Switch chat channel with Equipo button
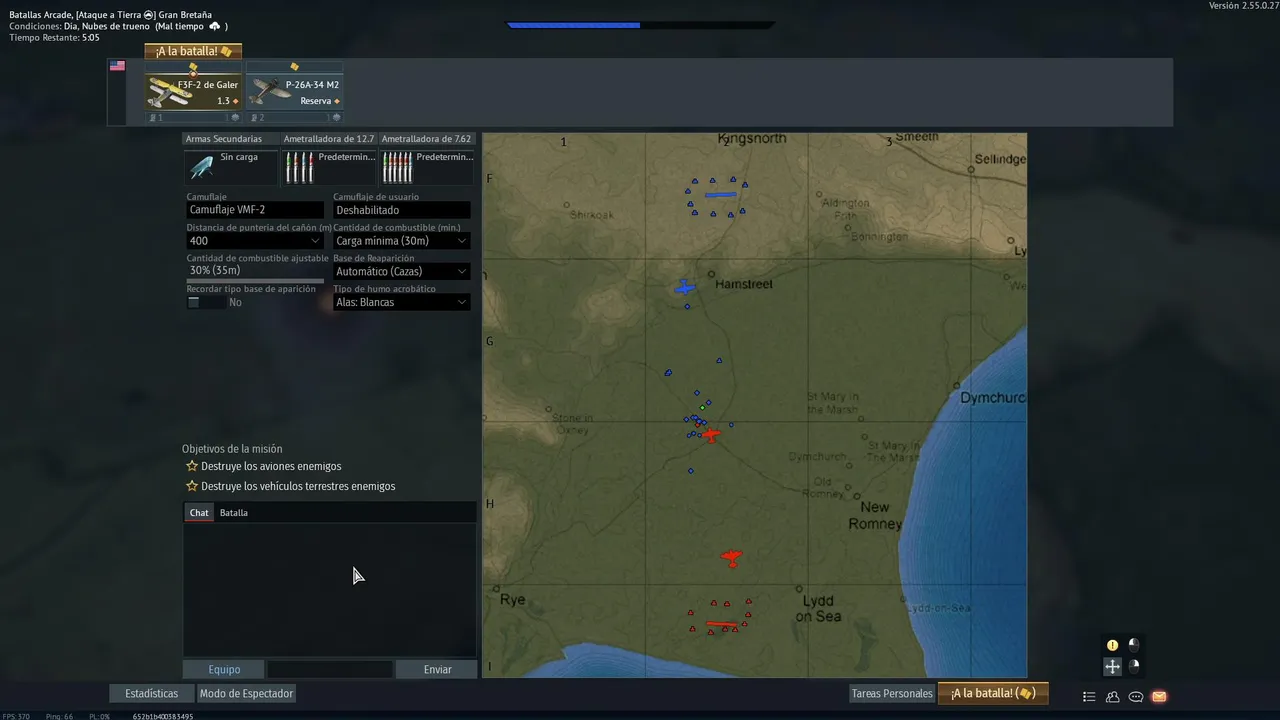The width and height of the screenshot is (1280, 720). pyautogui.click(x=224, y=669)
